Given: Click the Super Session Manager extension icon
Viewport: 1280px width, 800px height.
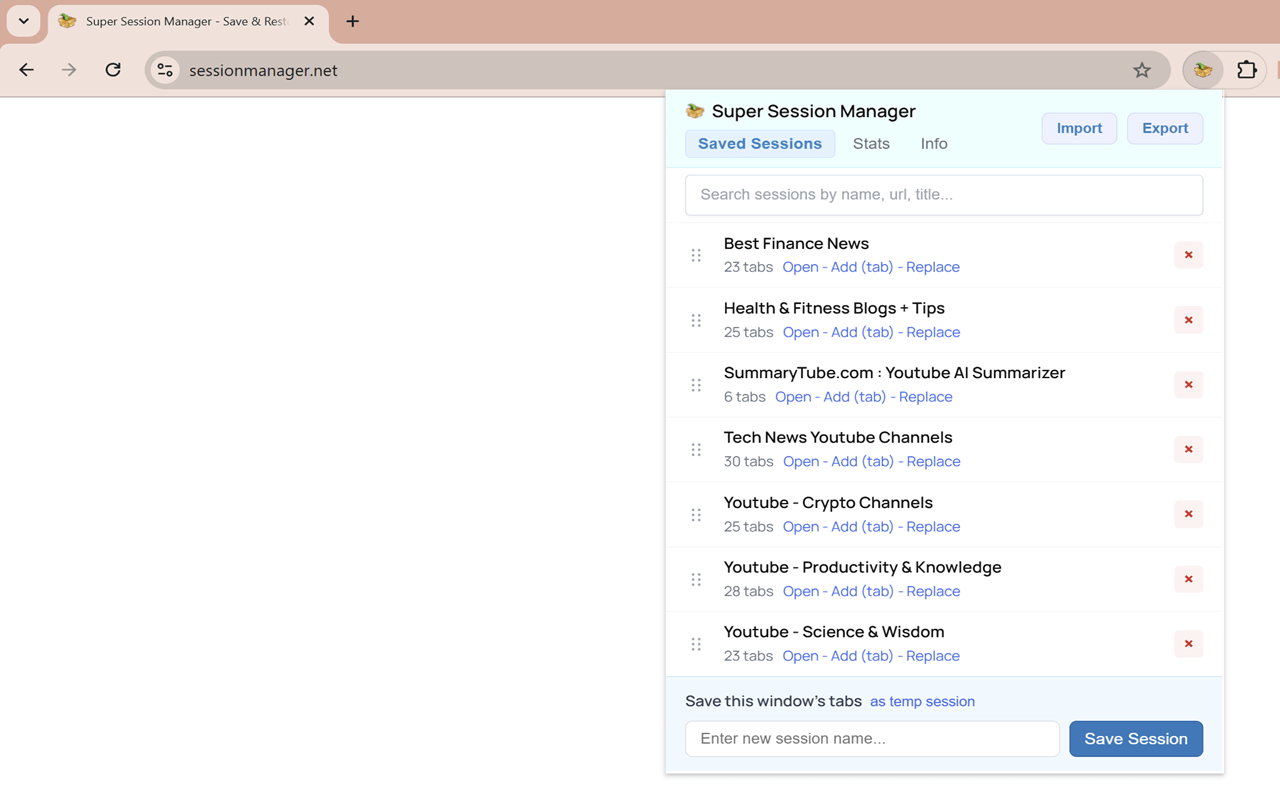Looking at the screenshot, I should pyautogui.click(x=1202, y=70).
